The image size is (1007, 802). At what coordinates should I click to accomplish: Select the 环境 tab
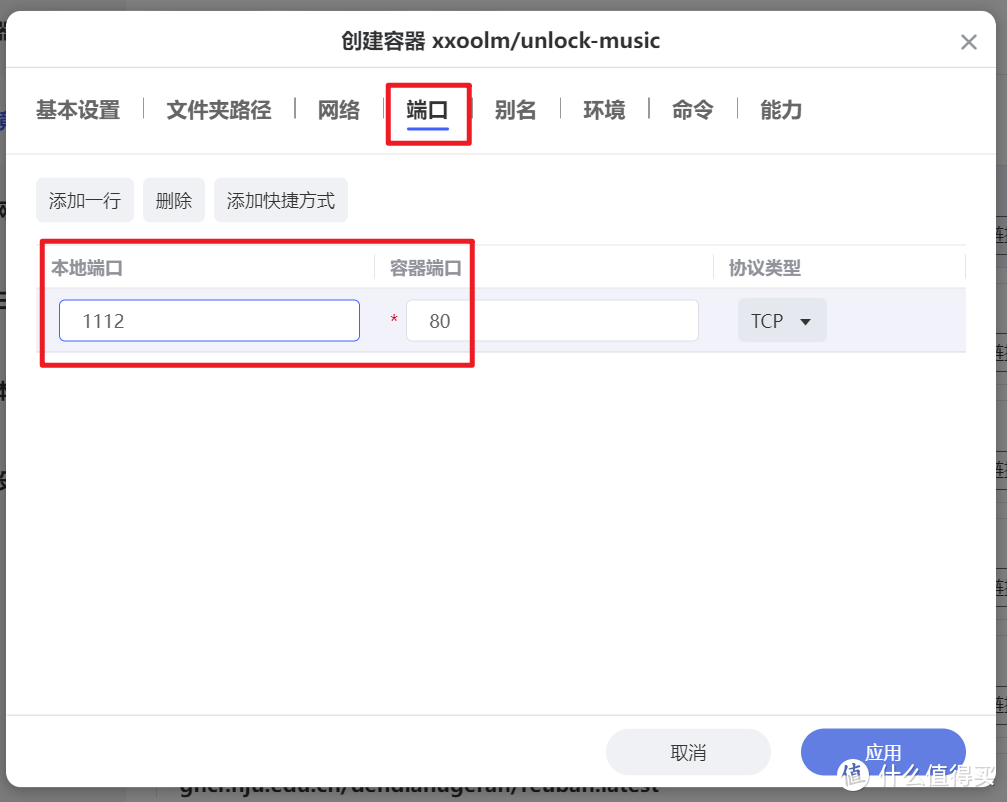click(x=604, y=110)
